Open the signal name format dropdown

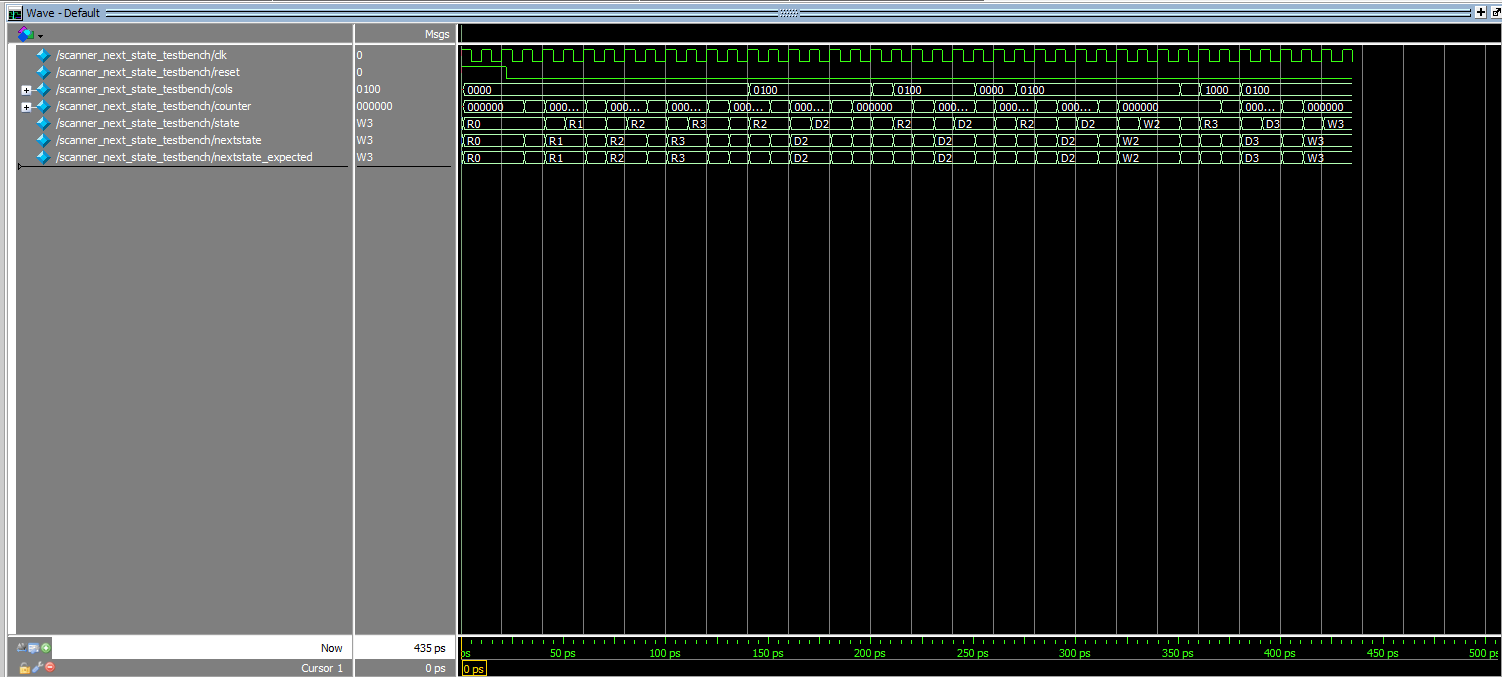pos(29,34)
